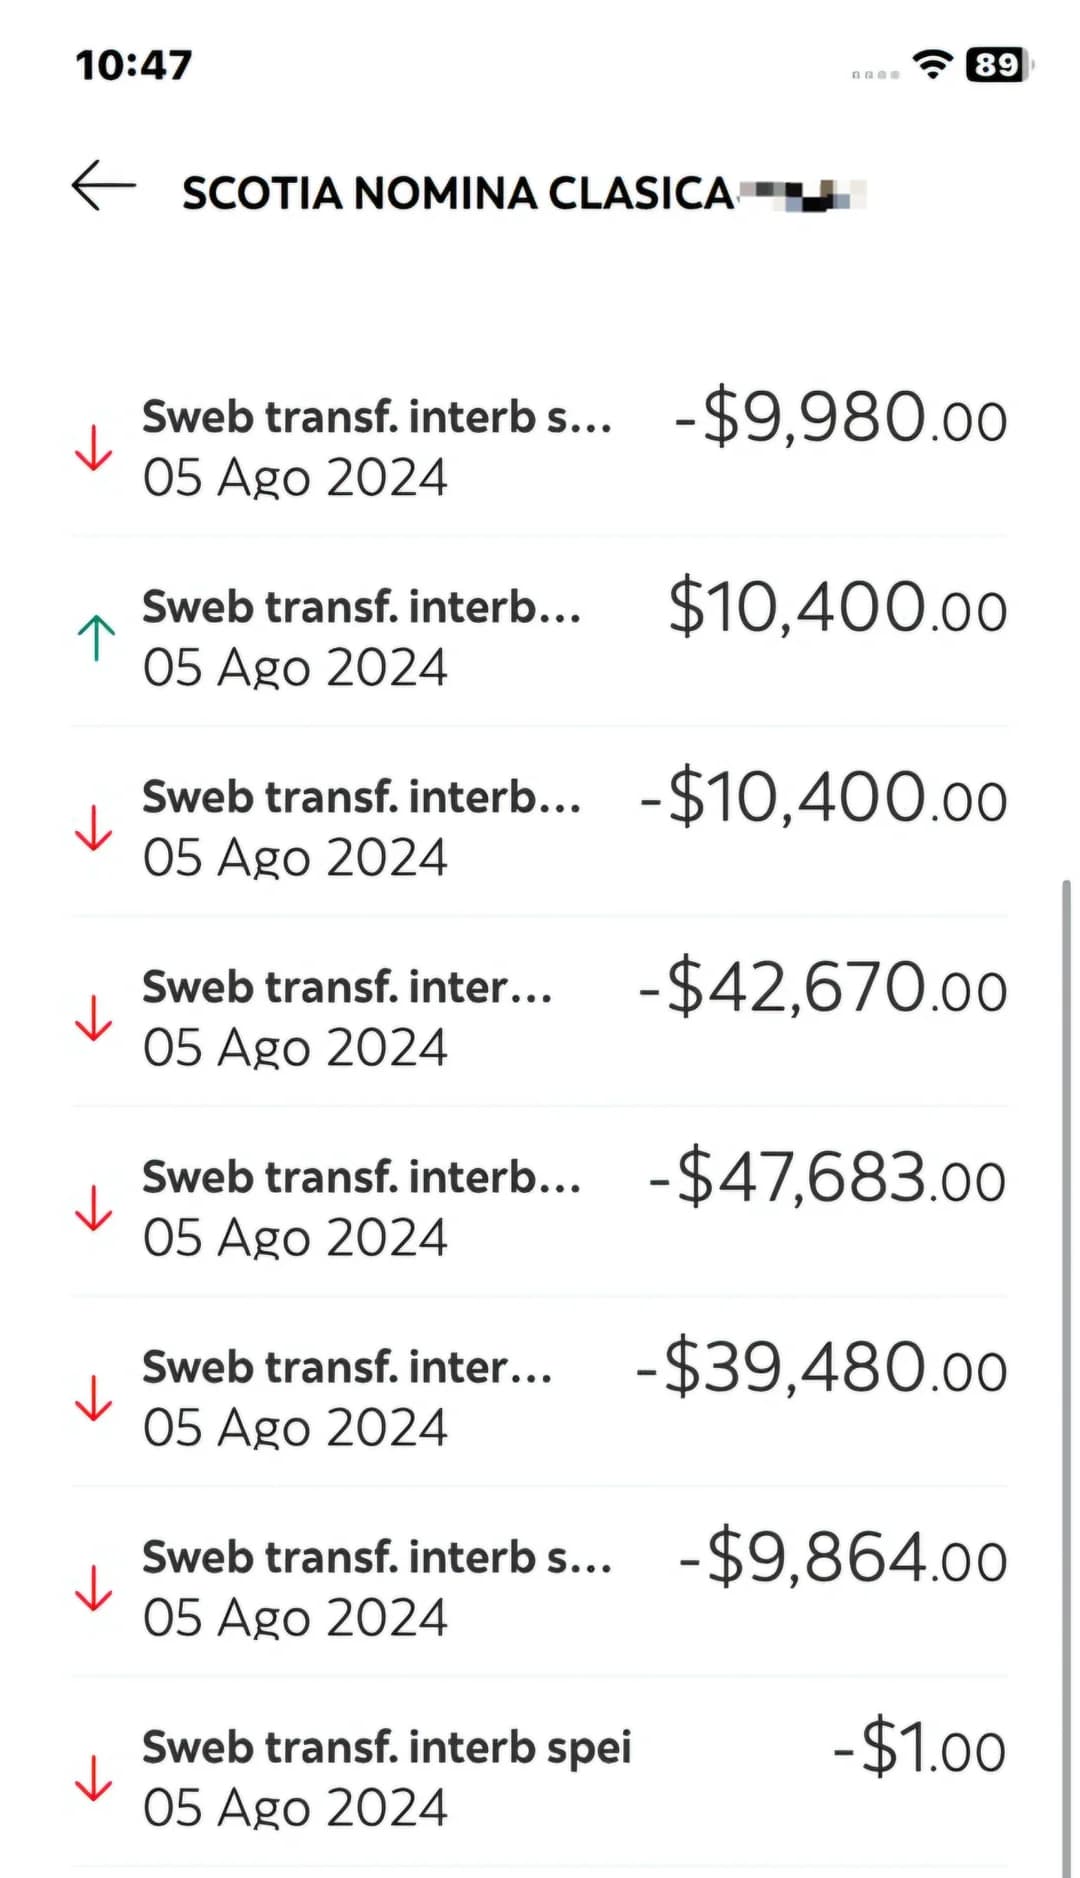Click the SCOTIA NOMINA CLASICA account title

[x=458, y=193]
